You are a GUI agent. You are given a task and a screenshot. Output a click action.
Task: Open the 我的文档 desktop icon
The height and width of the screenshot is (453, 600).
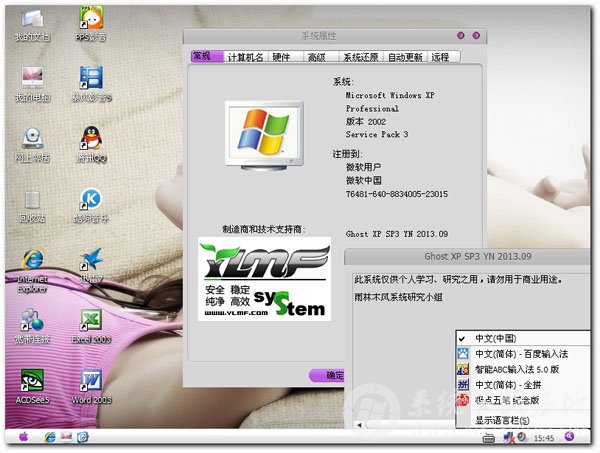pyautogui.click(x=32, y=25)
